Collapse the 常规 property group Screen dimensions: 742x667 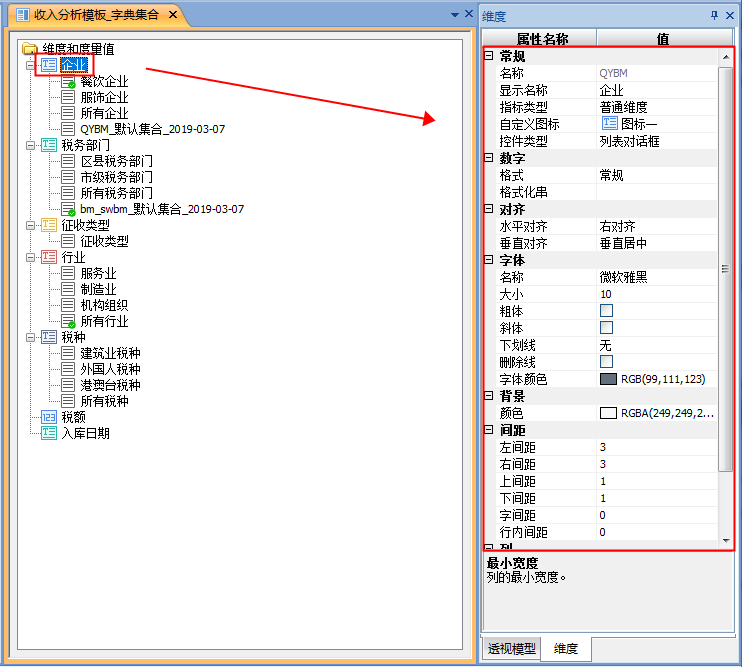[x=489, y=56]
